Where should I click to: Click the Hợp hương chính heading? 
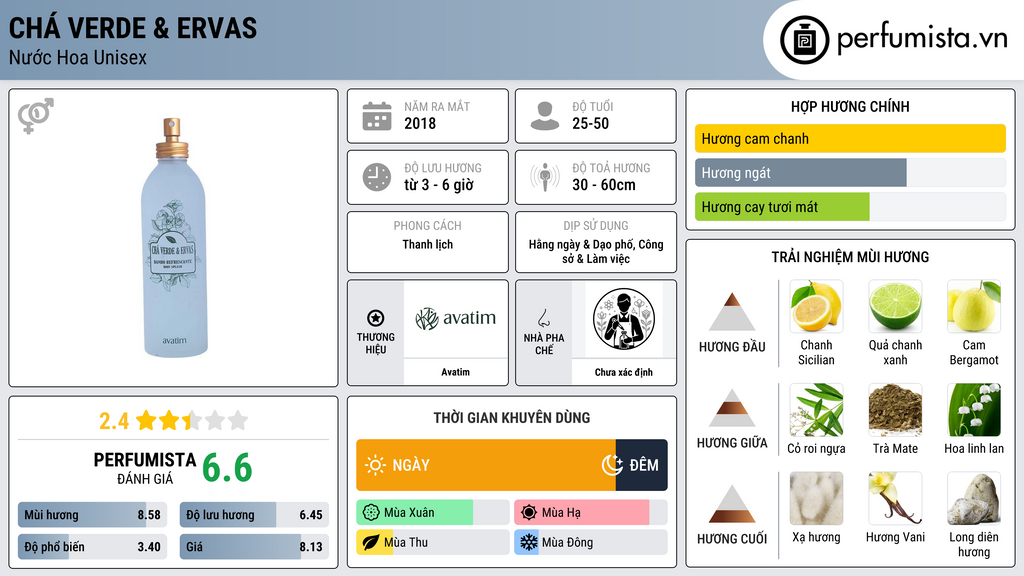(x=850, y=106)
